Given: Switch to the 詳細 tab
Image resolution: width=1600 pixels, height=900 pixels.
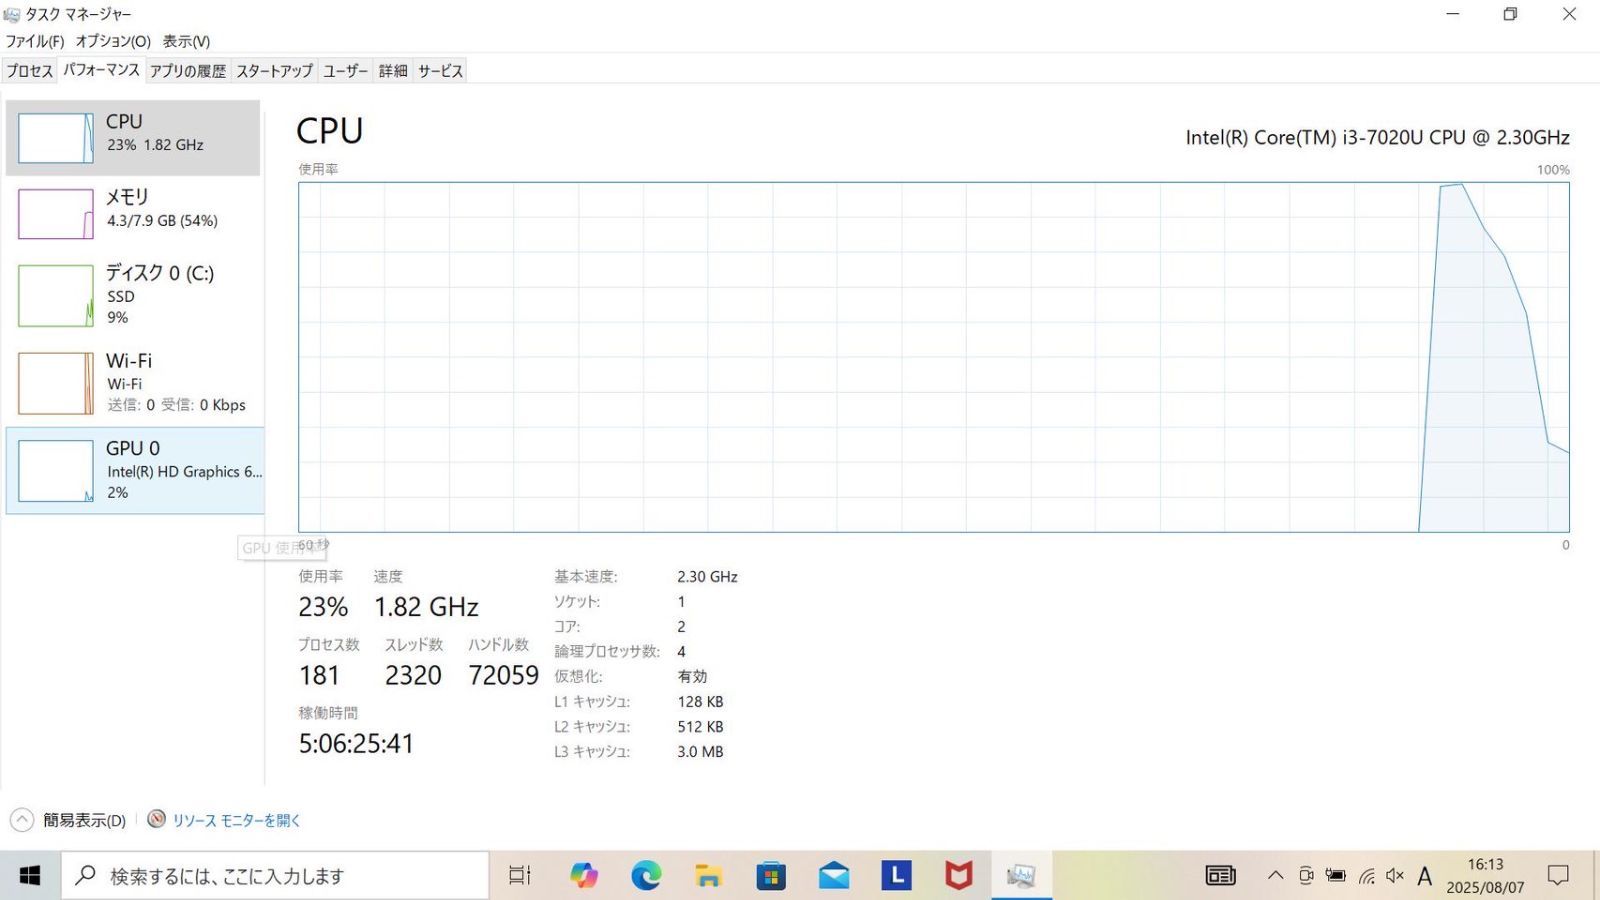Looking at the screenshot, I should pos(393,71).
